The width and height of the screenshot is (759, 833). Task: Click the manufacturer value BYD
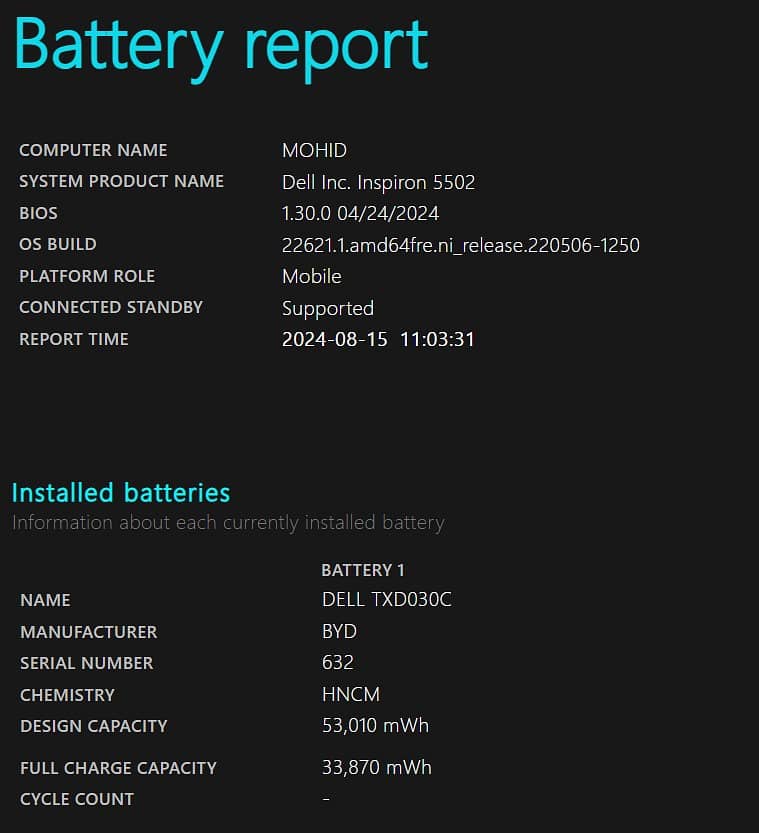(x=339, y=632)
